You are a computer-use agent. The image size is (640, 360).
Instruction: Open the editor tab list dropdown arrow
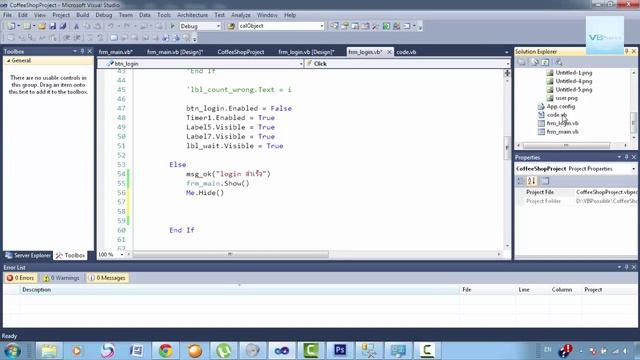[507, 52]
